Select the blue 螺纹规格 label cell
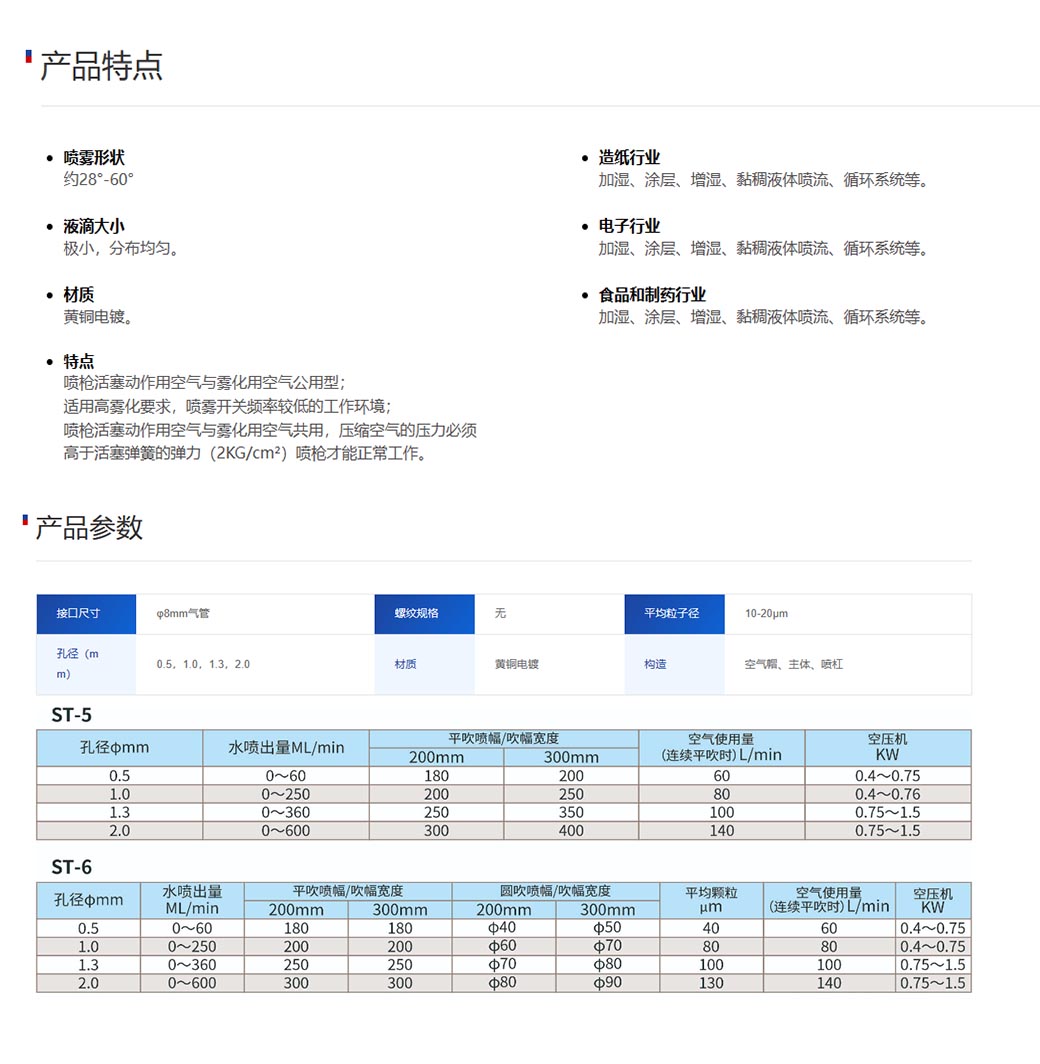 click(x=424, y=613)
